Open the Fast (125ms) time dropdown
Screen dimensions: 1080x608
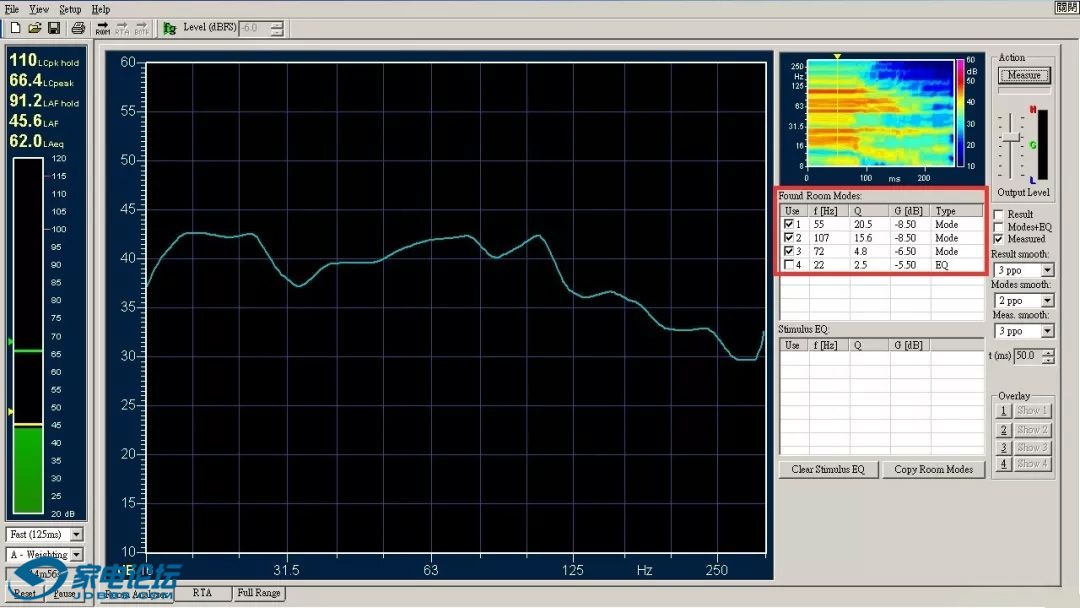(76, 535)
